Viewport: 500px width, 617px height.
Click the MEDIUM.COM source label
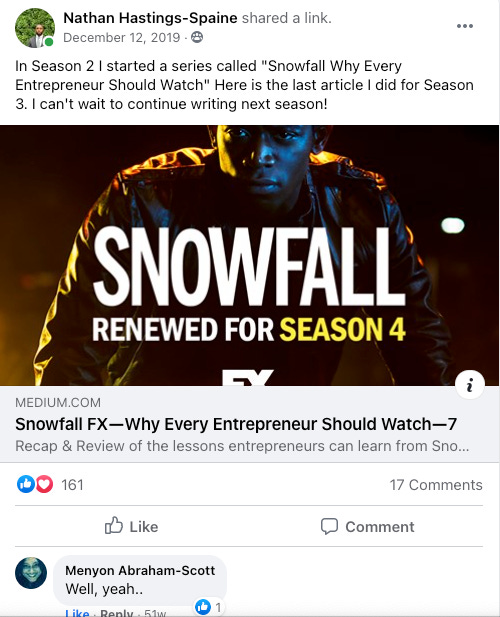(58, 403)
